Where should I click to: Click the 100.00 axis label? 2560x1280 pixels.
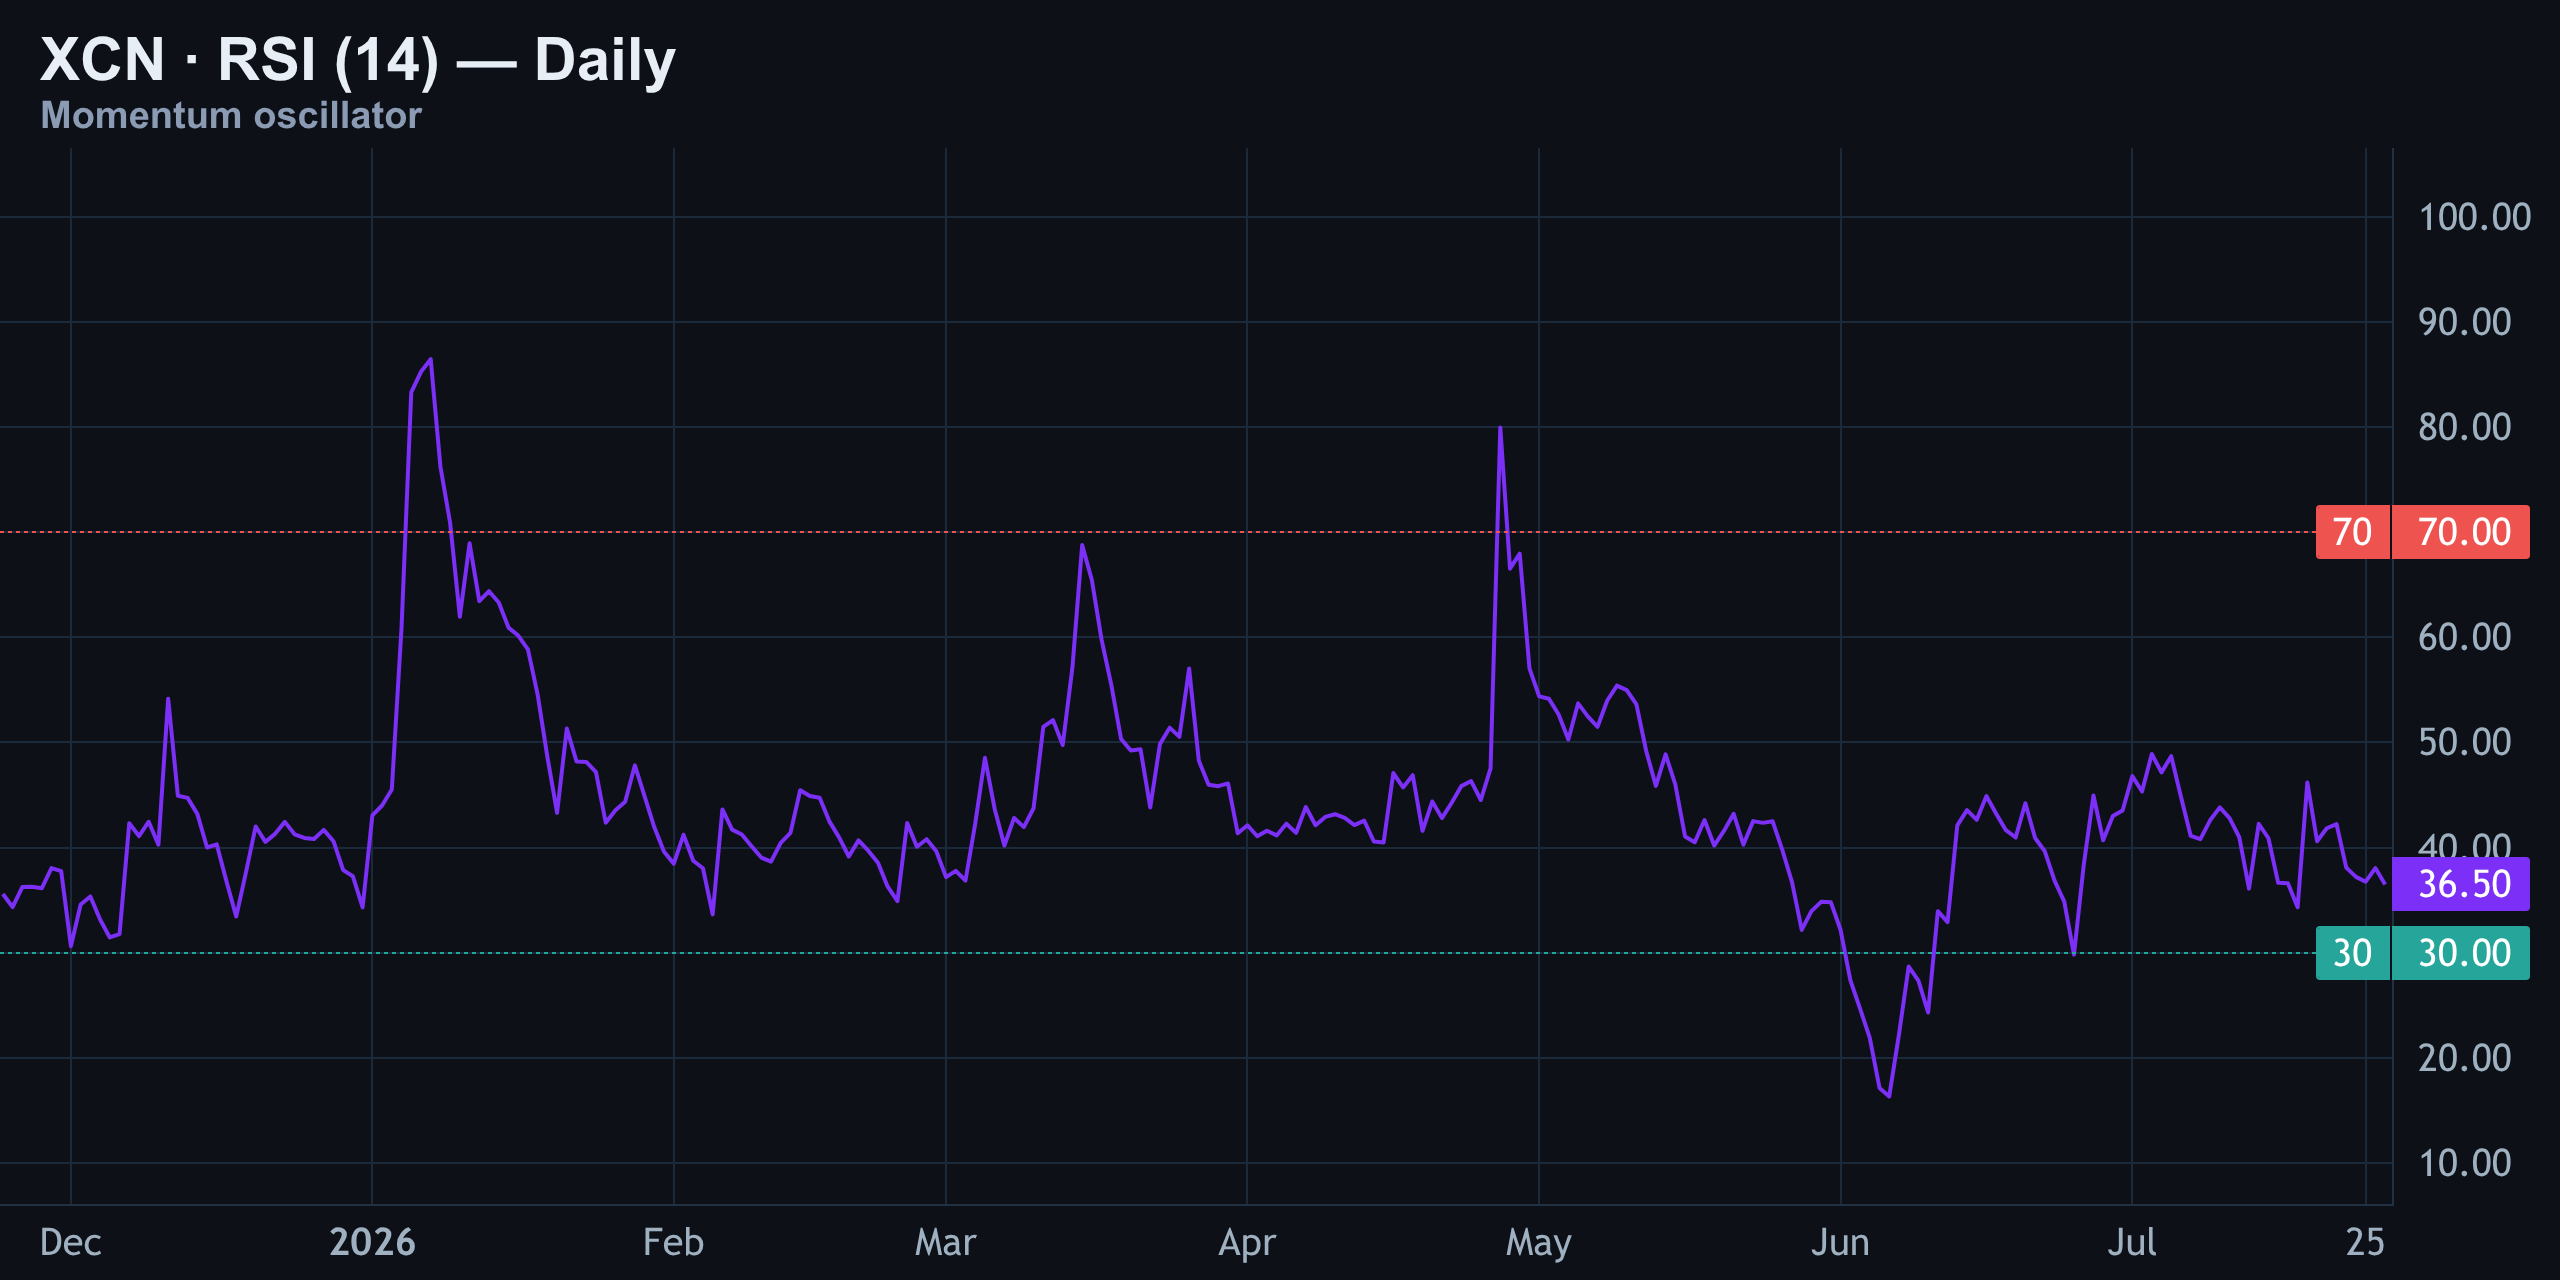click(2474, 217)
